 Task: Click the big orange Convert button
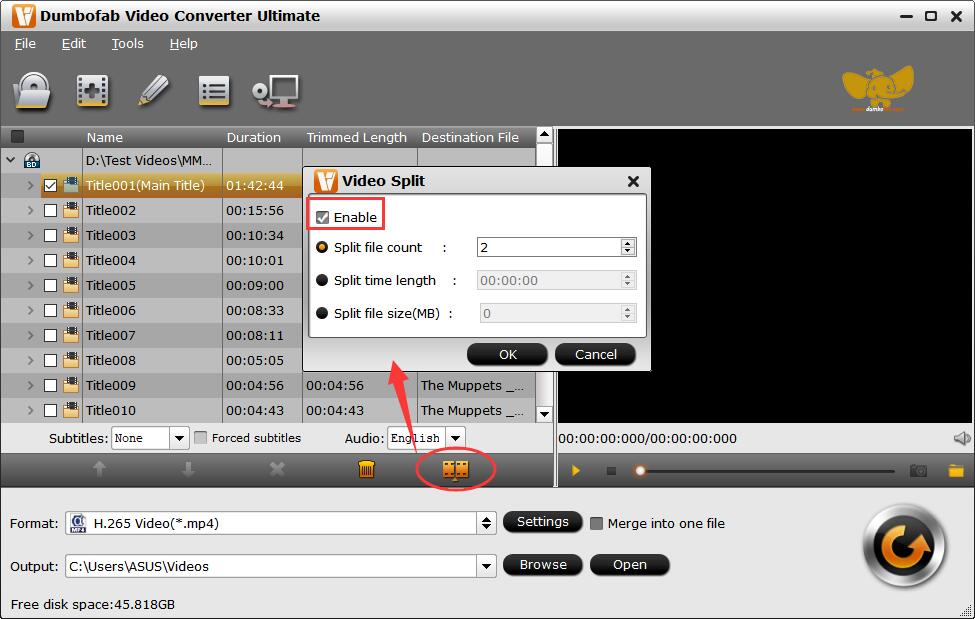pos(903,546)
